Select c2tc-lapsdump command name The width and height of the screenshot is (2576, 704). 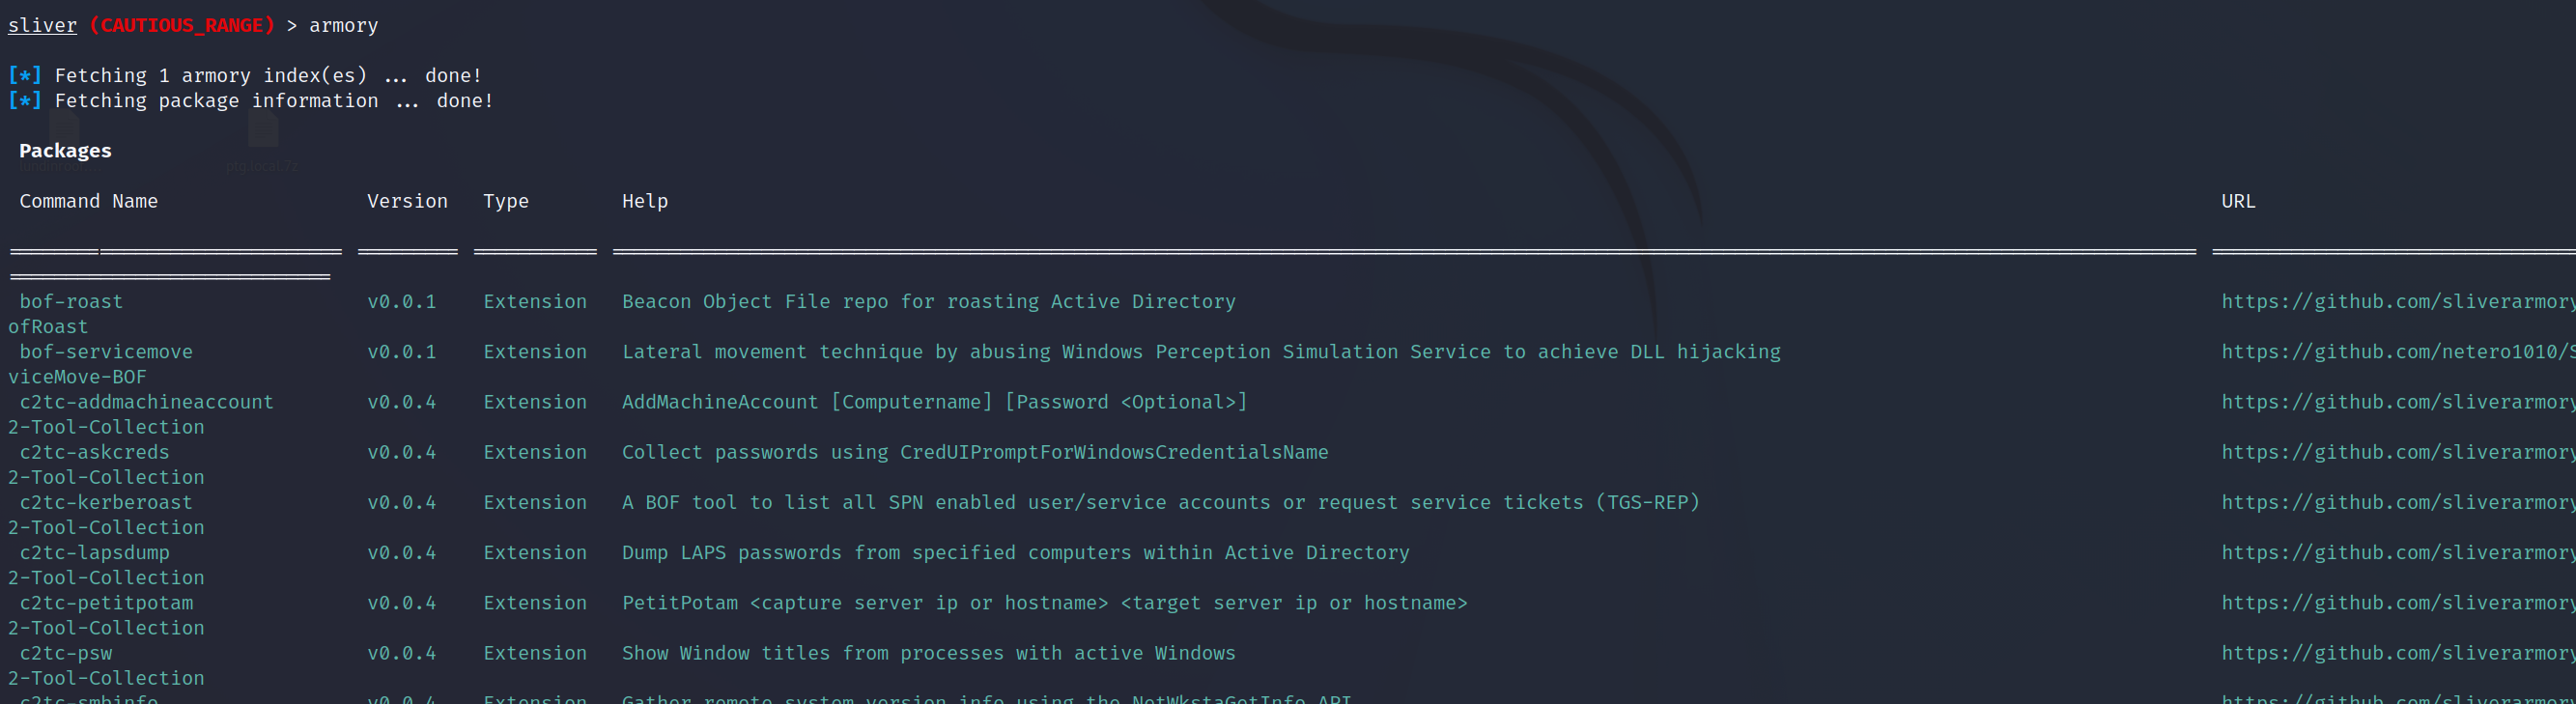pyautogui.click(x=94, y=552)
